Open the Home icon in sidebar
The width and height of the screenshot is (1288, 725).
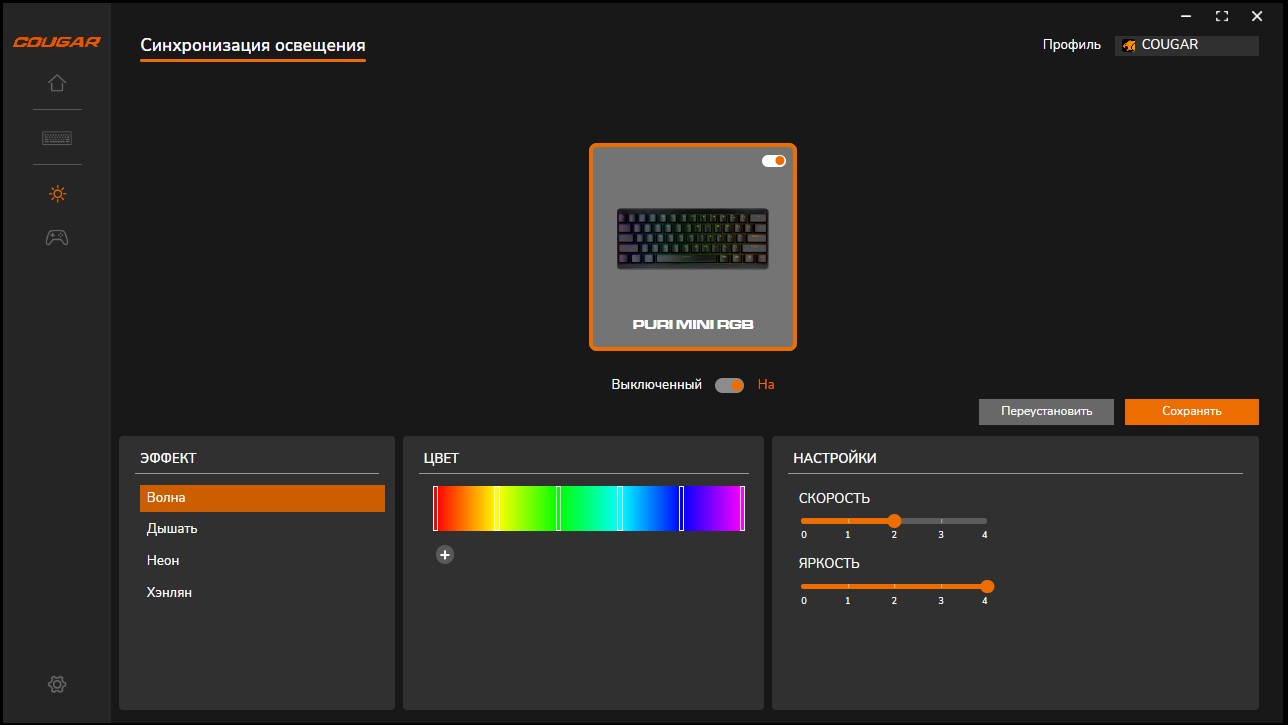pyautogui.click(x=57, y=83)
